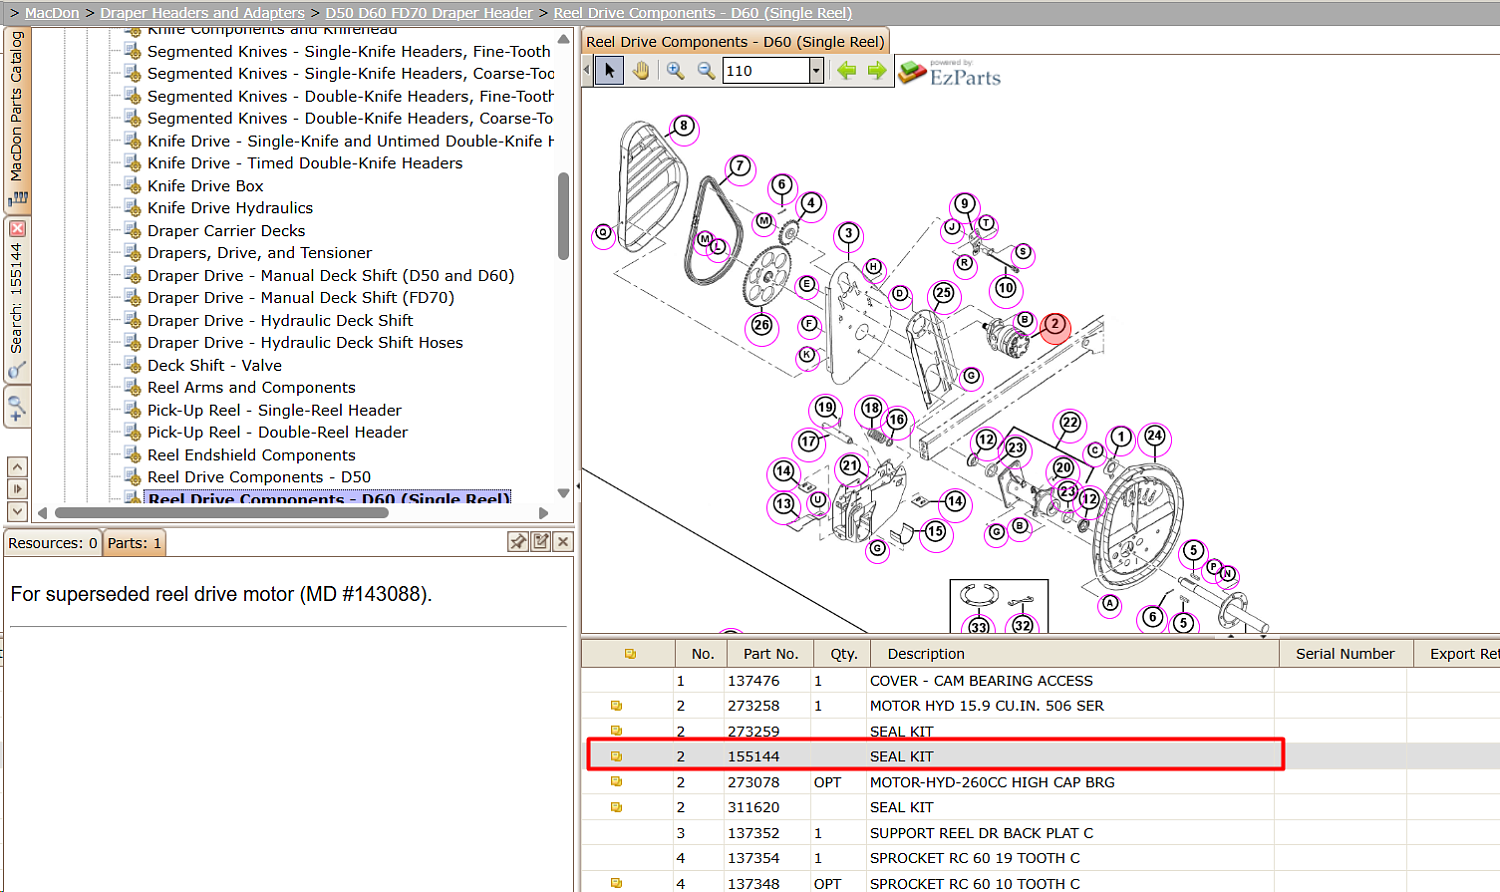This screenshot has height=892, width=1500.
Task: Click note icon for part 155144
Action: point(616,757)
